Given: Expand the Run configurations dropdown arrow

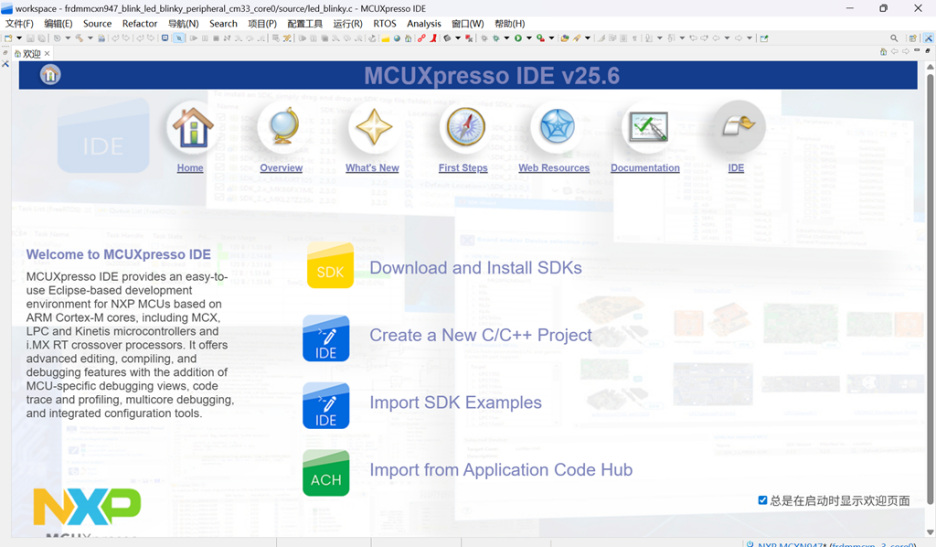Looking at the screenshot, I should pyautogui.click(x=529, y=38).
